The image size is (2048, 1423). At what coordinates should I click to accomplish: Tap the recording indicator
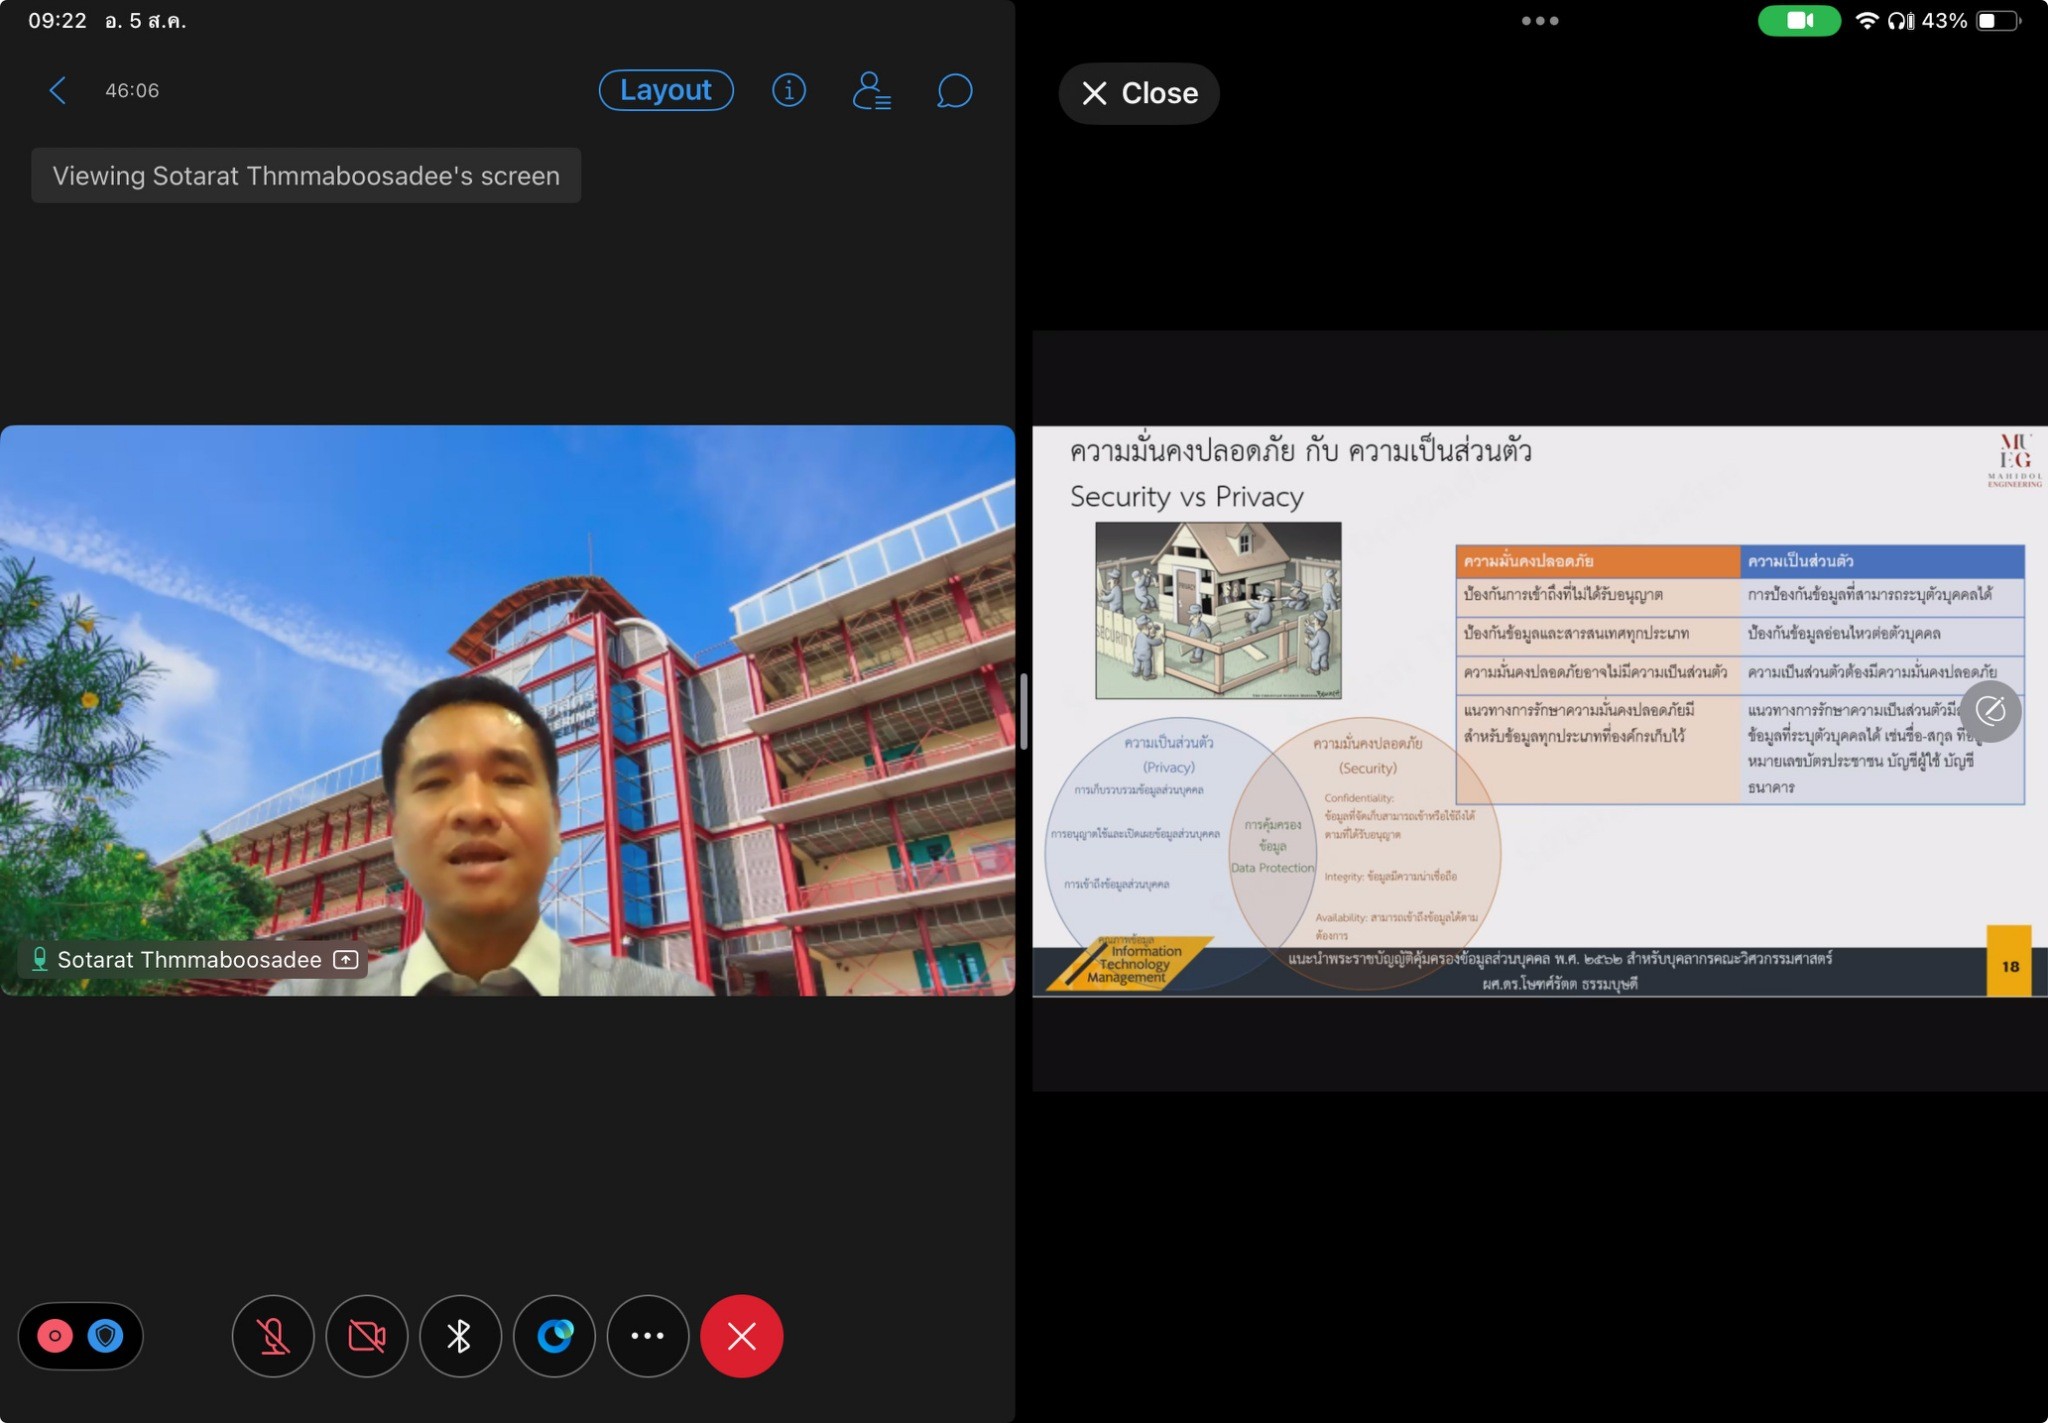click(x=56, y=1336)
